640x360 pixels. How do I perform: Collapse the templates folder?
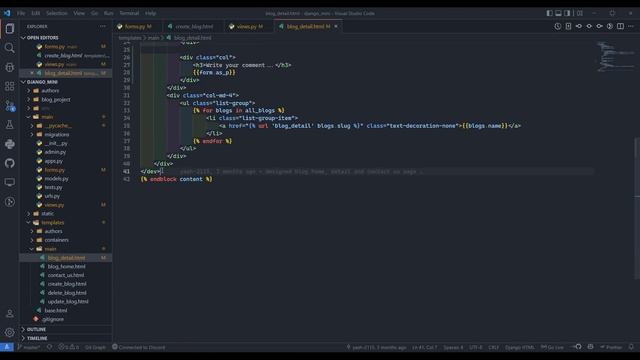click(65, 222)
